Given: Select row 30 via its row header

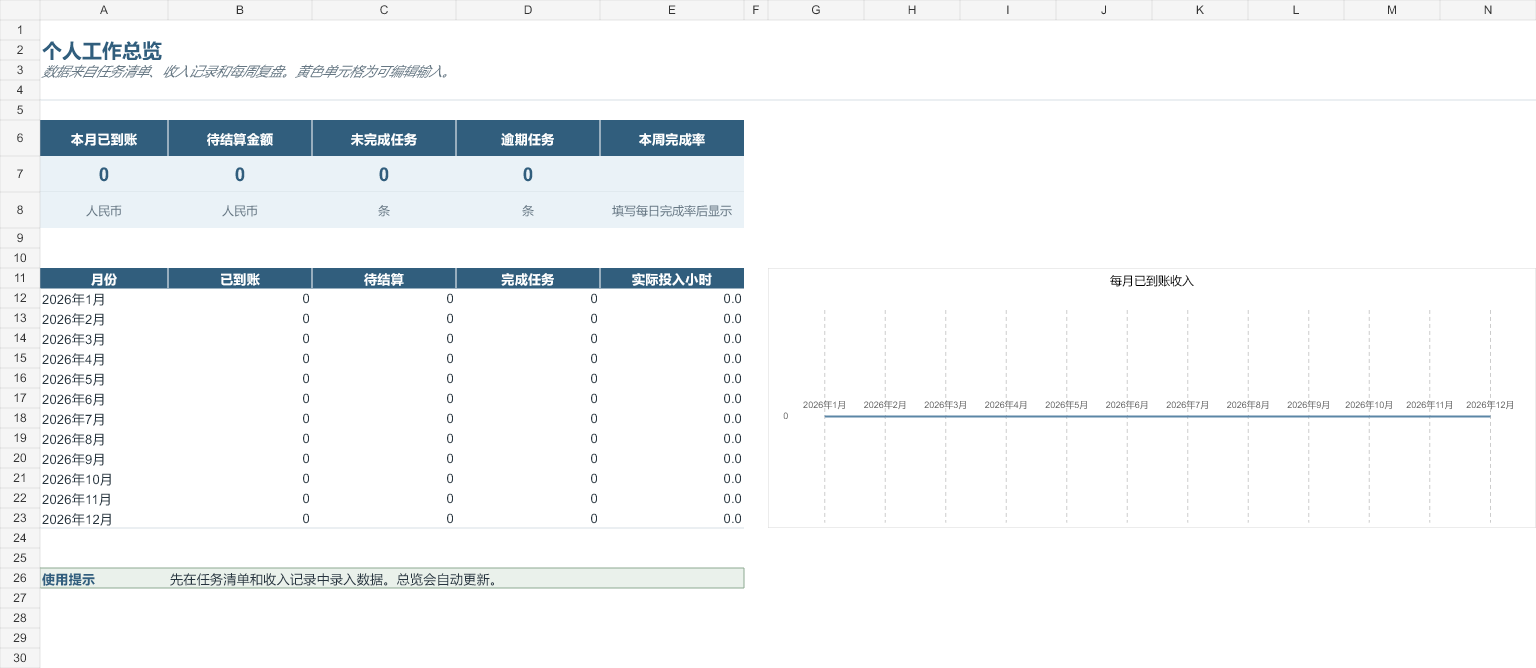Looking at the screenshot, I should point(20,658).
